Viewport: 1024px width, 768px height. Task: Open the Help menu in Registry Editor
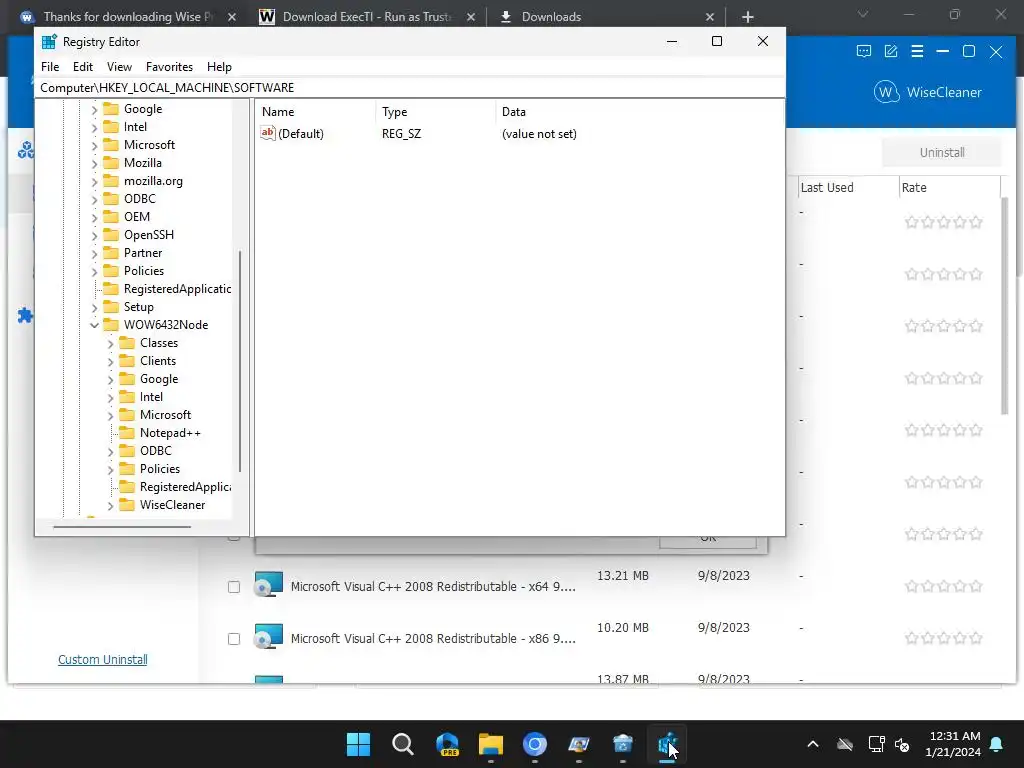click(219, 67)
